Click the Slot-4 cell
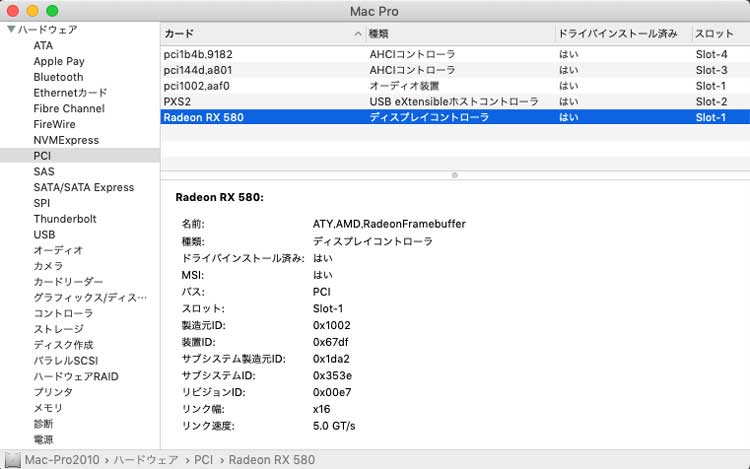 coord(711,55)
